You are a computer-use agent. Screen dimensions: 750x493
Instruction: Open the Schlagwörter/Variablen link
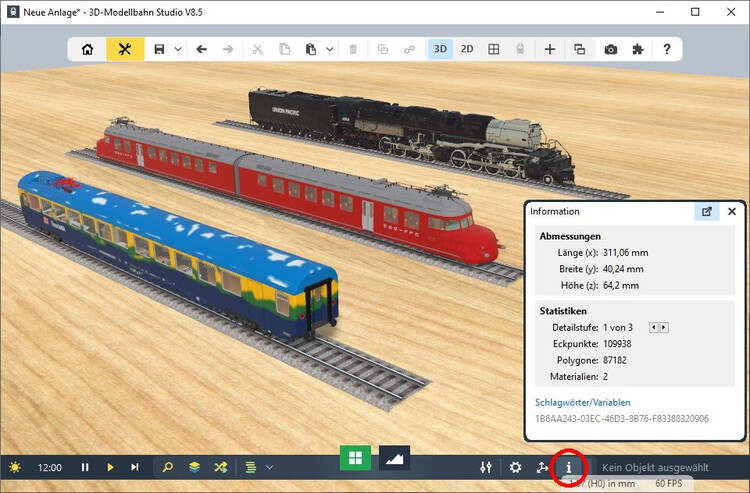point(583,402)
